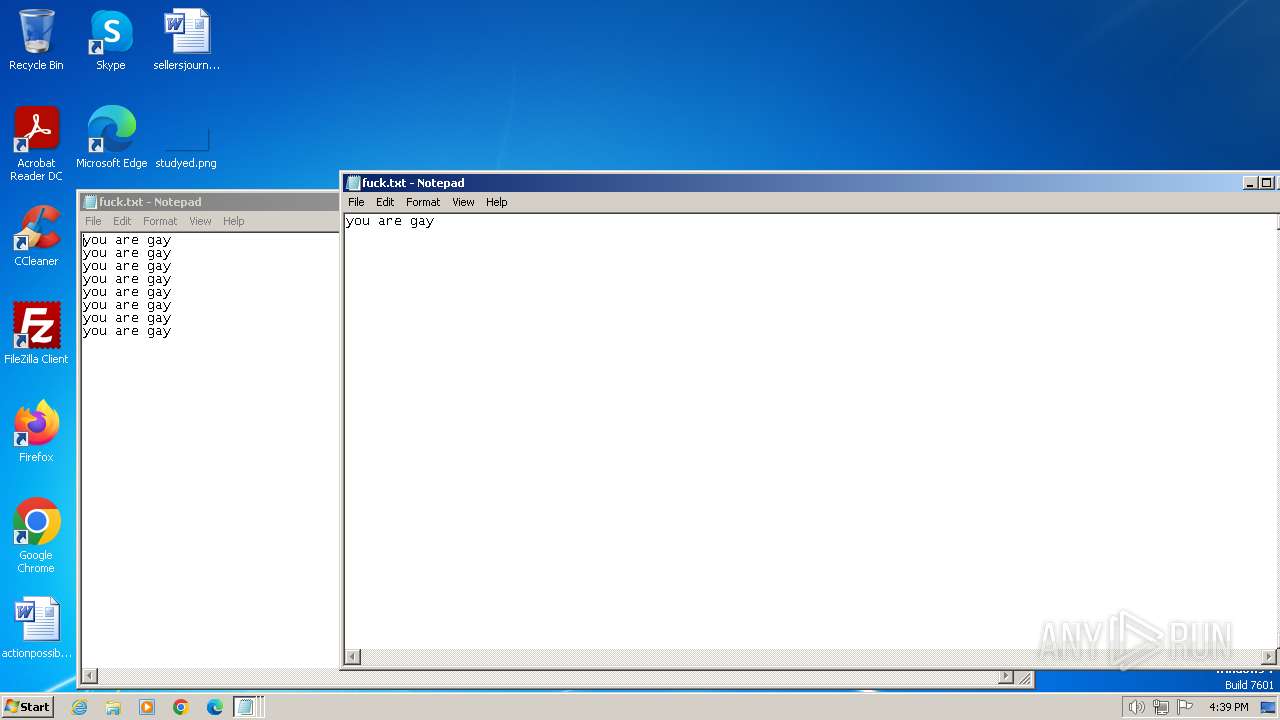Open Acrobat Reader DC shortcut
This screenshot has width=1280, height=720.
36,144
